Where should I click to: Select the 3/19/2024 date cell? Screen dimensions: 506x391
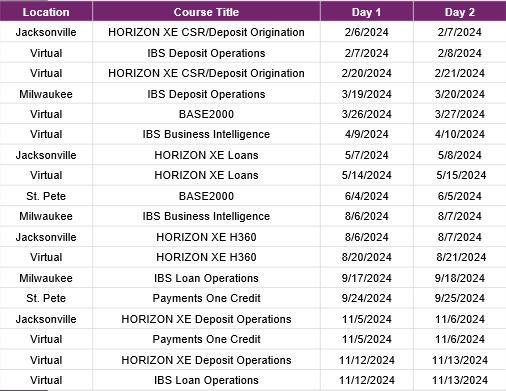point(367,94)
